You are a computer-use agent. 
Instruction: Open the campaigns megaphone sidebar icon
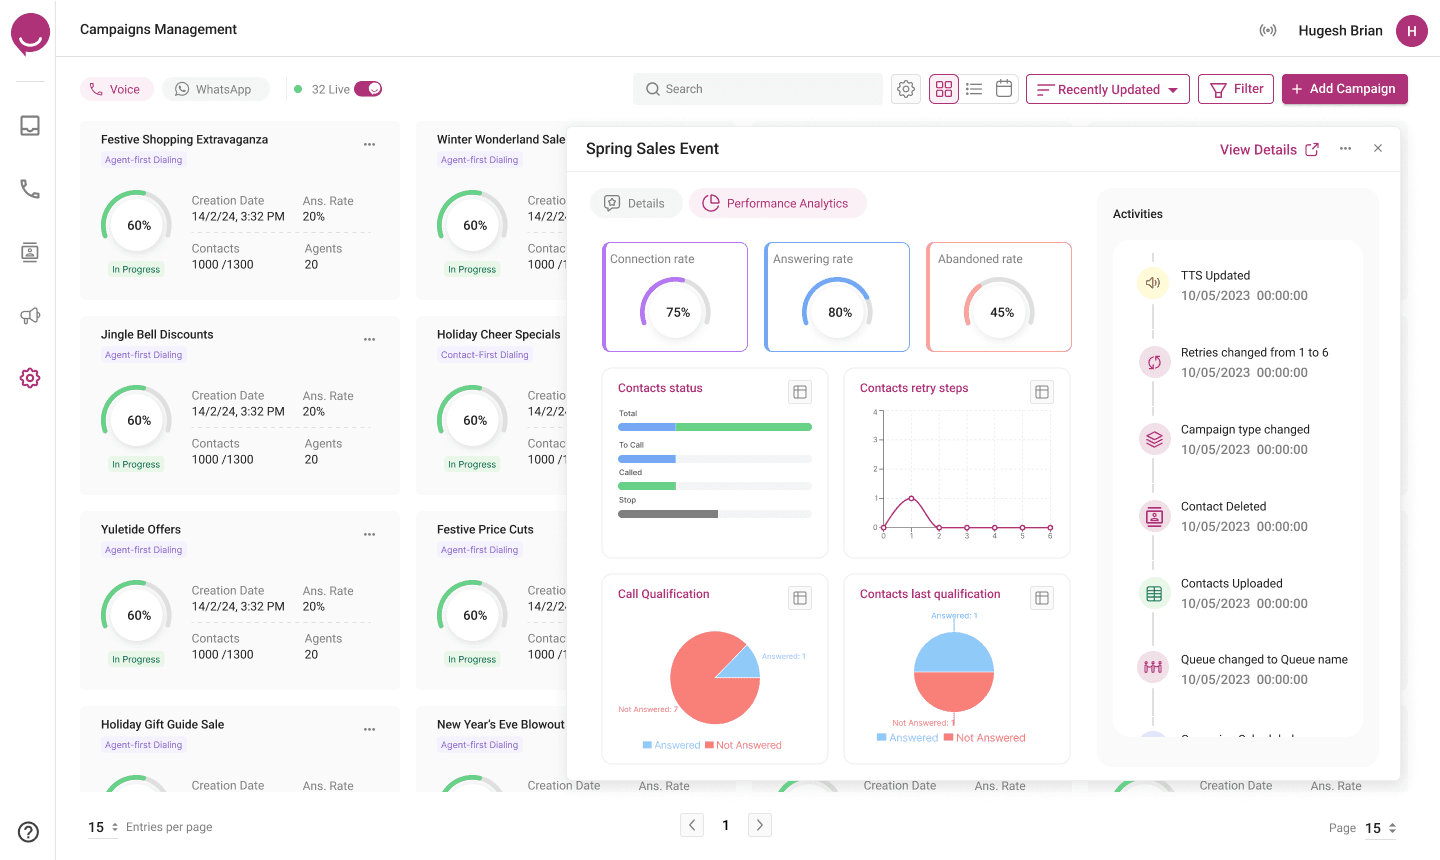click(x=30, y=315)
